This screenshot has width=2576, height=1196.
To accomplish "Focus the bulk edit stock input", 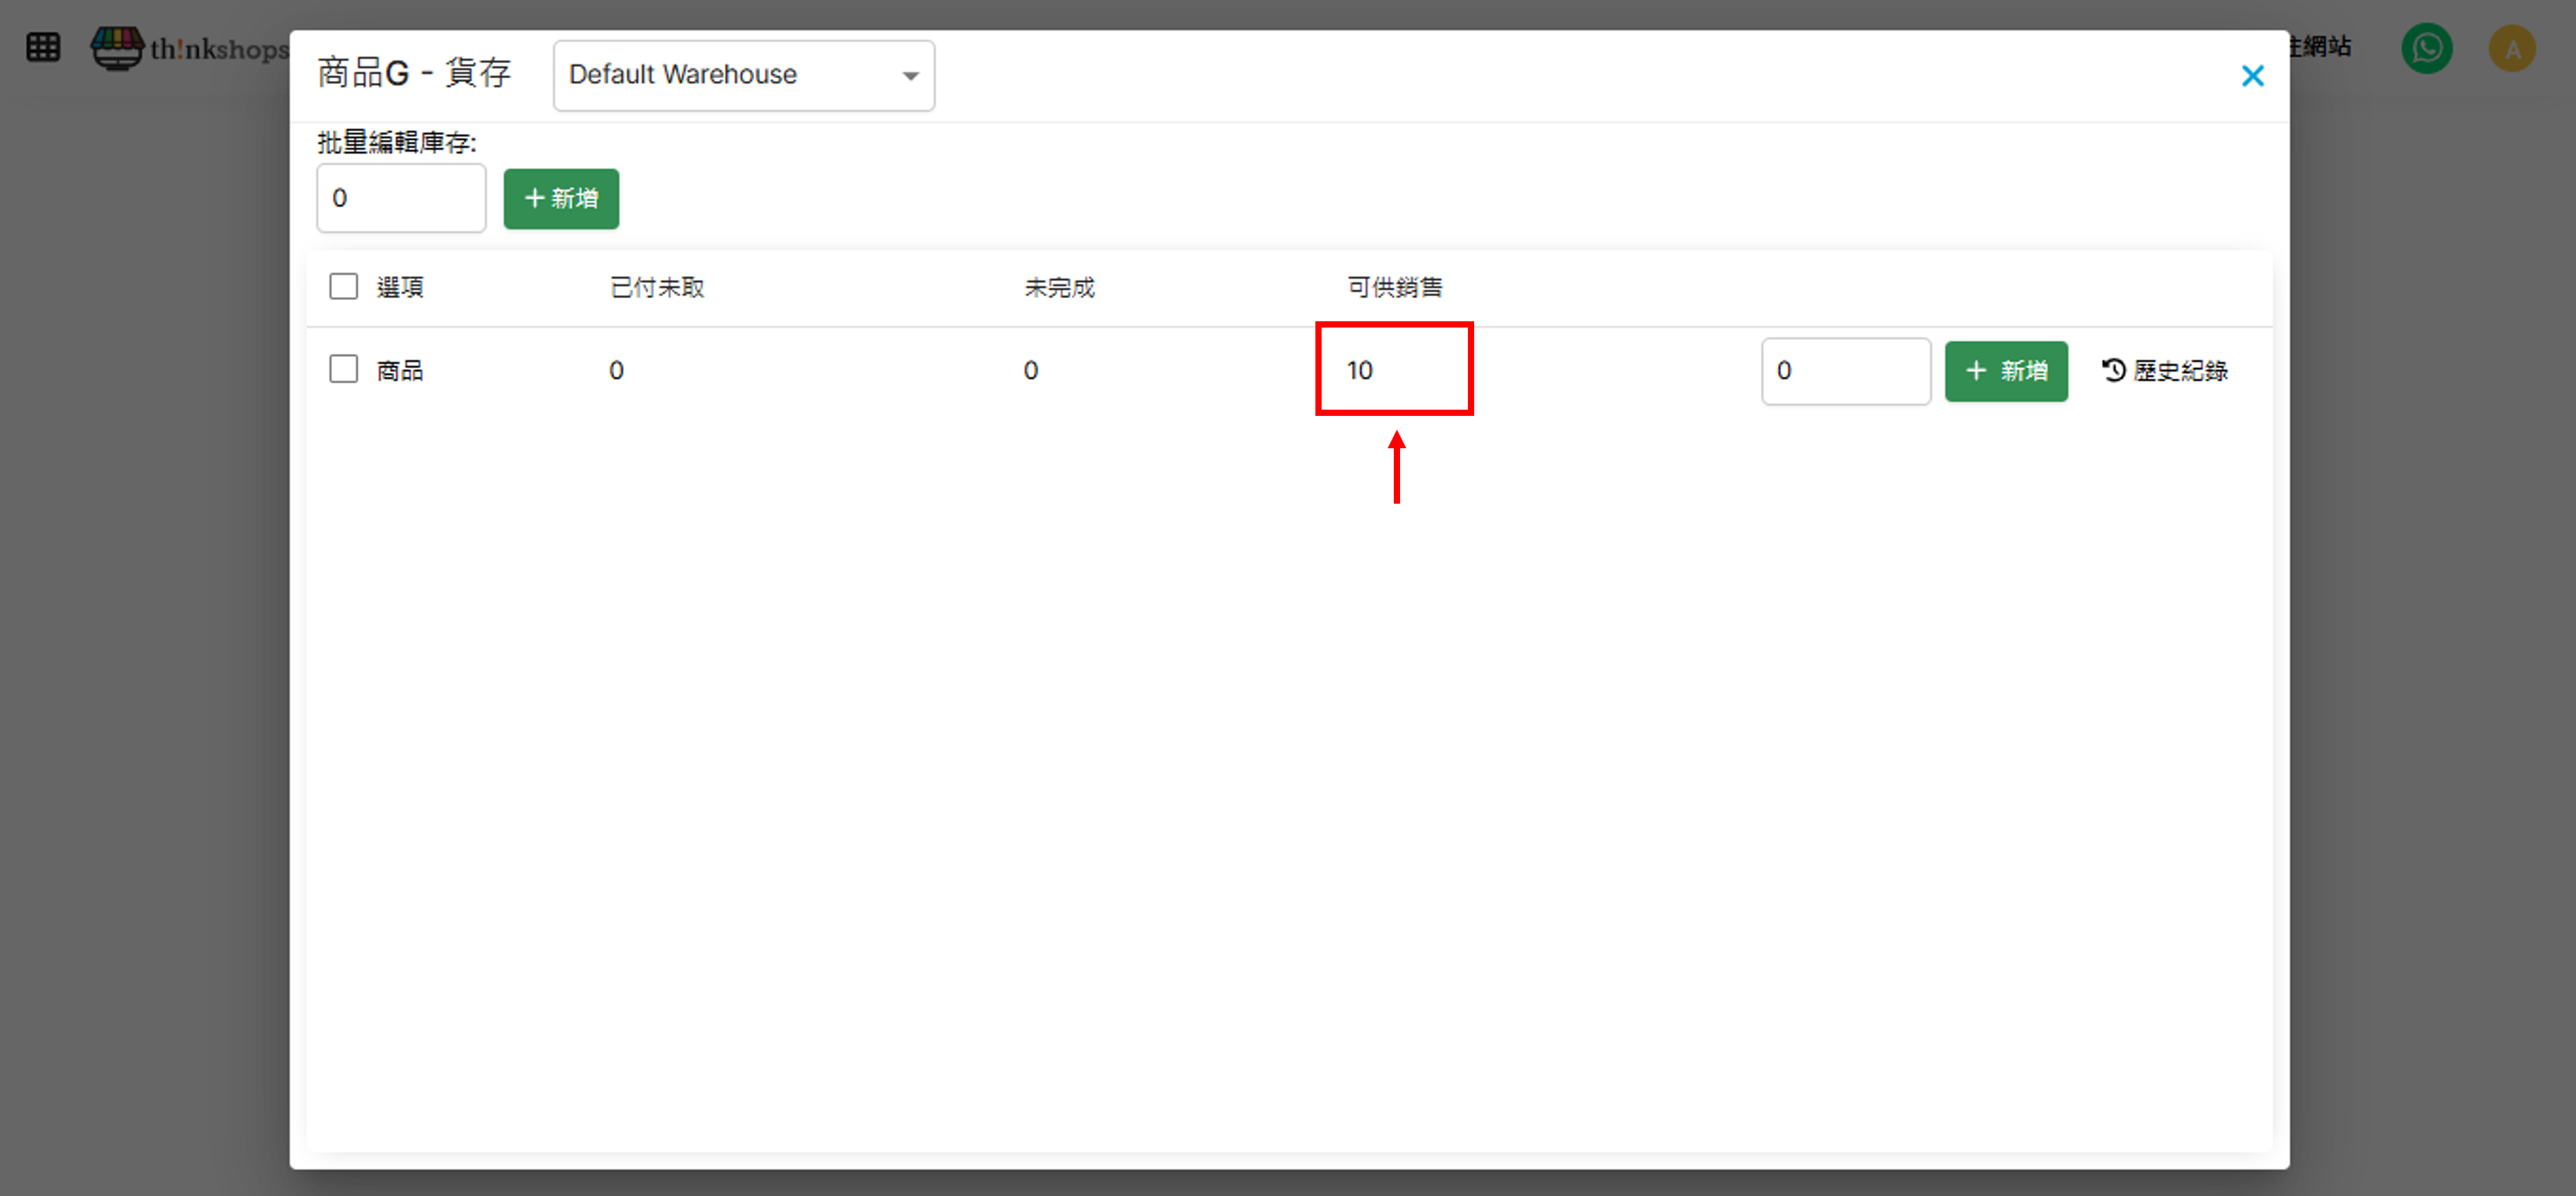I will (x=401, y=198).
